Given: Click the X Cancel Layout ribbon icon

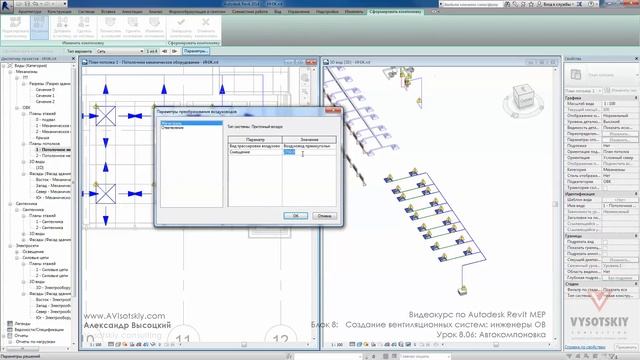Looking at the screenshot, I should [x=206, y=22].
